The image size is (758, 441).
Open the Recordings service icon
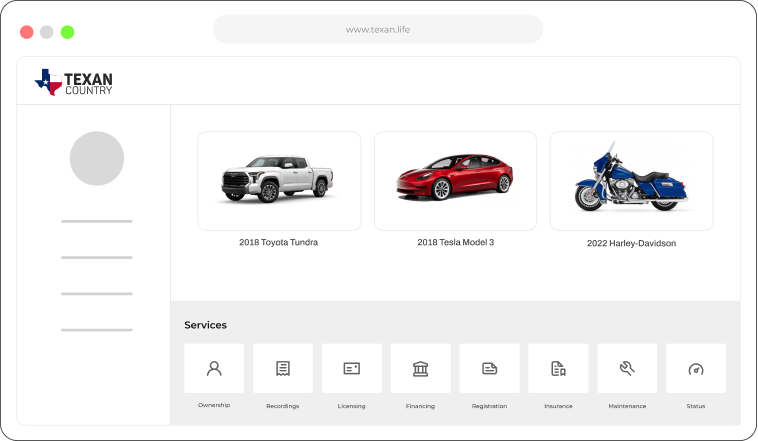point(283,368)
